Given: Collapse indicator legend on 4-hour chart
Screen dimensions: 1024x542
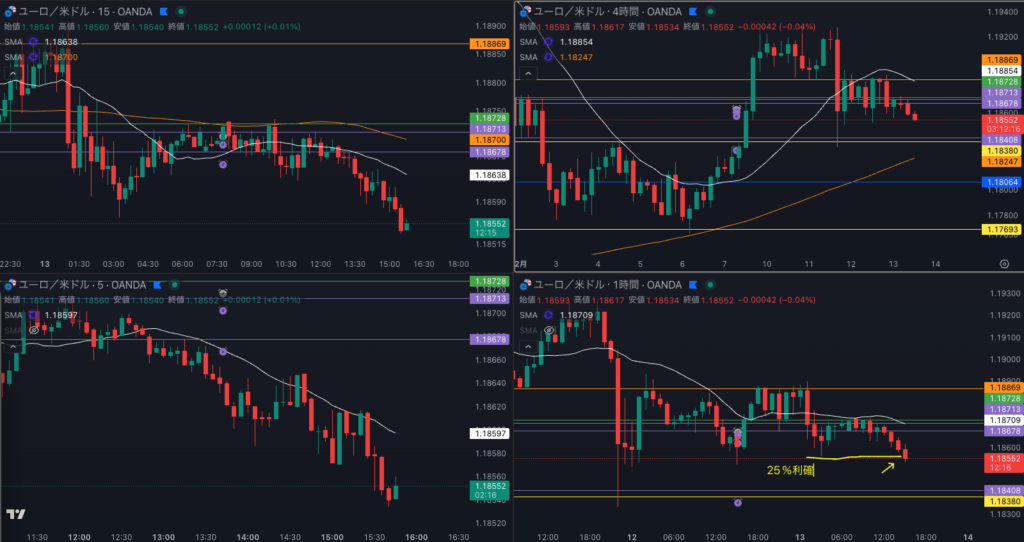Looking at the screenshot, I should 526,73.
